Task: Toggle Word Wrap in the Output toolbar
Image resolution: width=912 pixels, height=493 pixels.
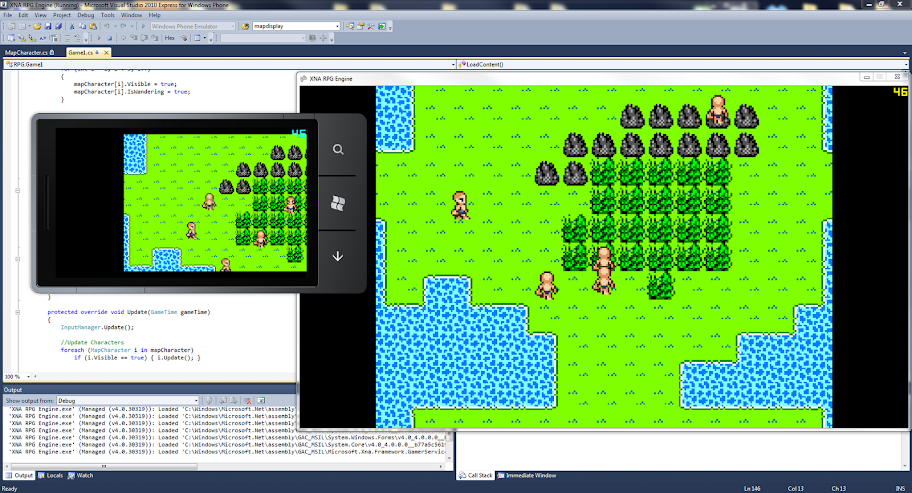Action: click(x=261, y=401)
